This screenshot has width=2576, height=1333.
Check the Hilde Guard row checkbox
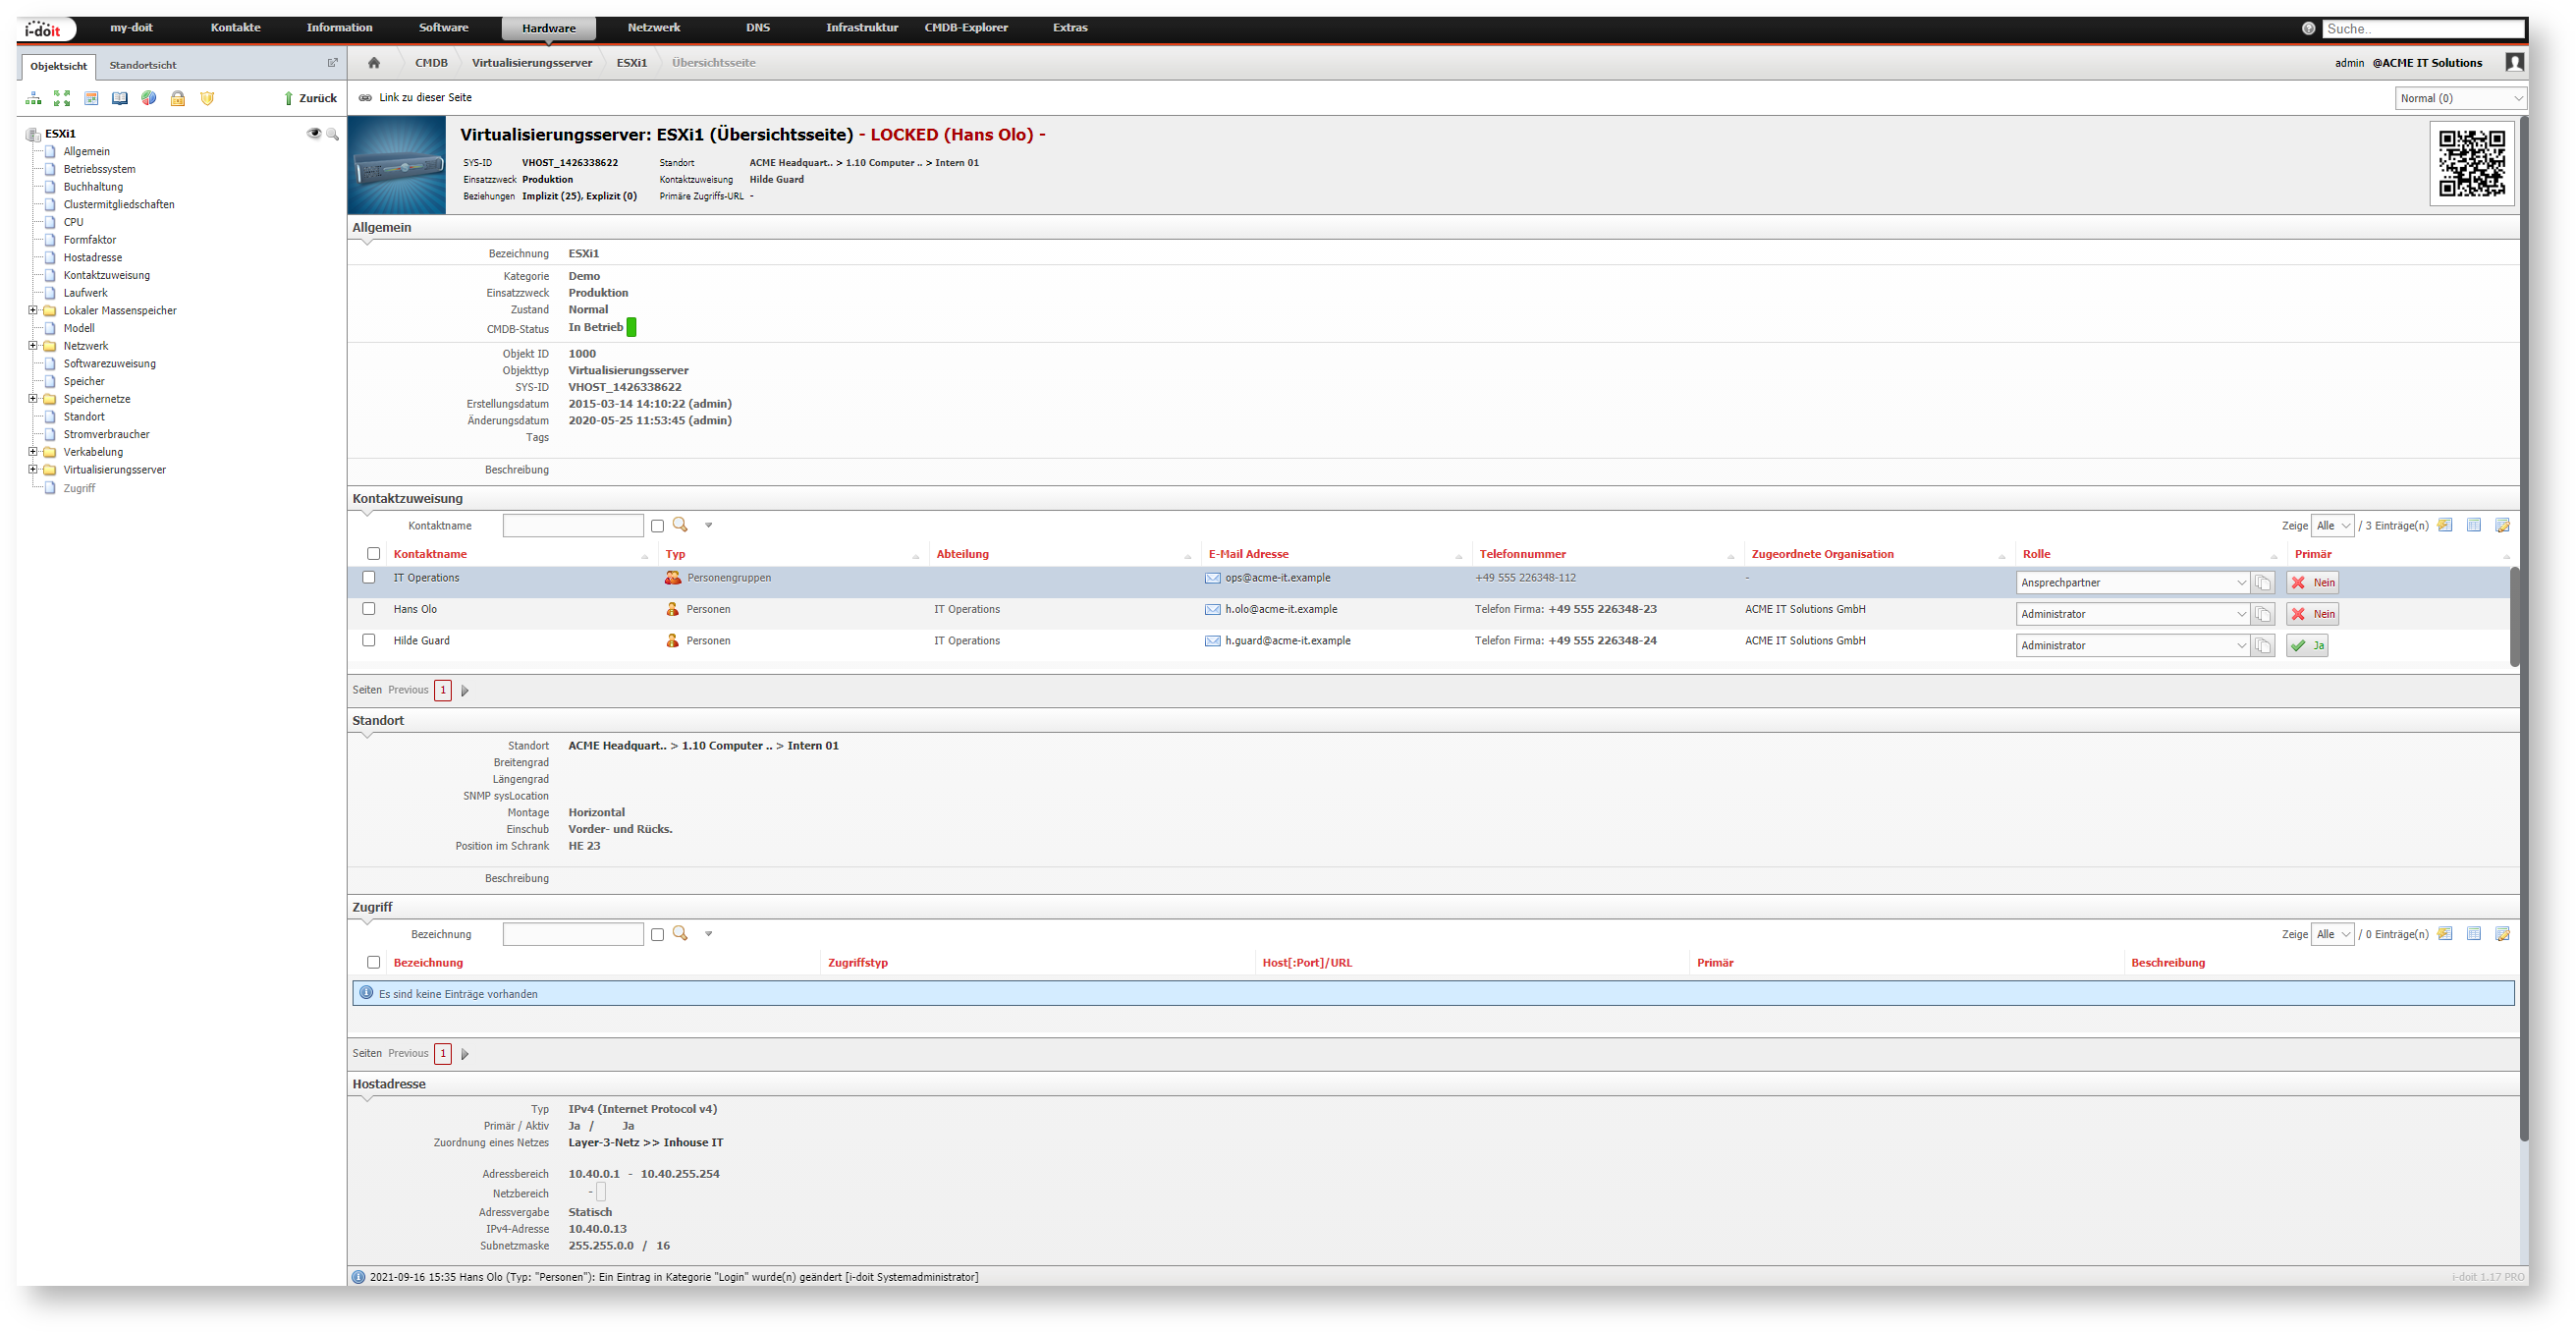click(369, 641)
